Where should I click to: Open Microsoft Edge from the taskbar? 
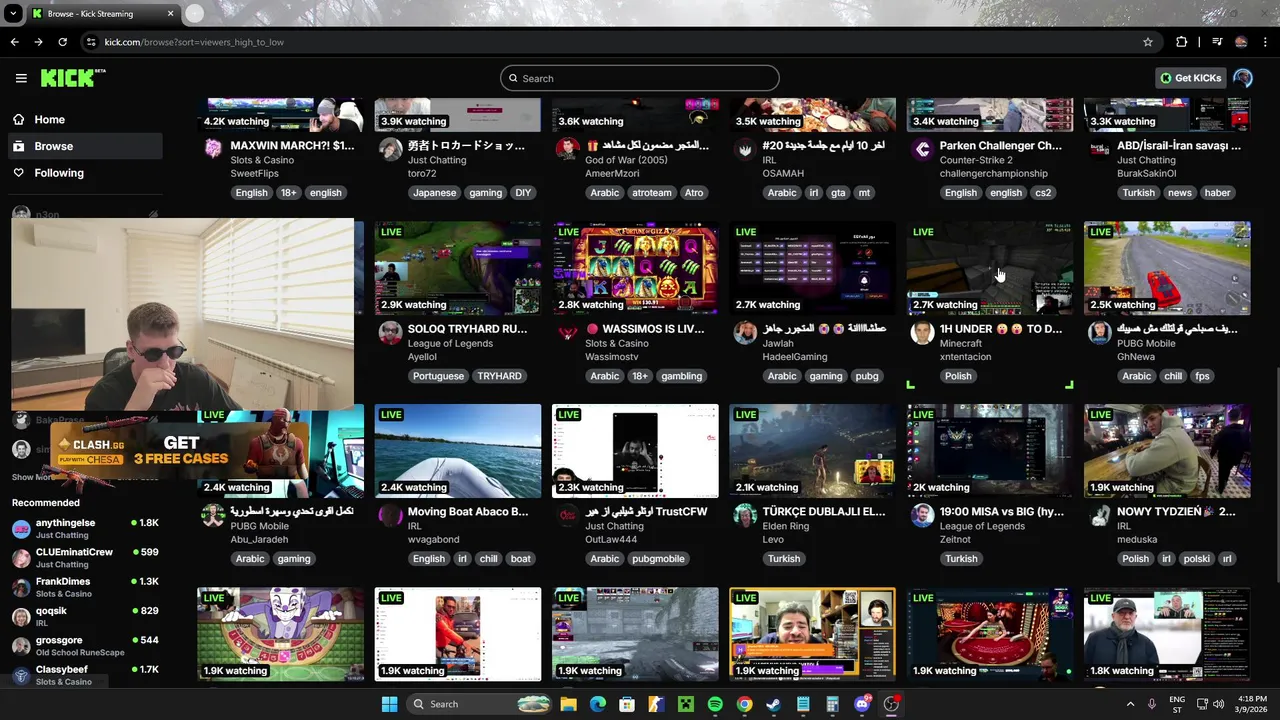click(598, 704)
